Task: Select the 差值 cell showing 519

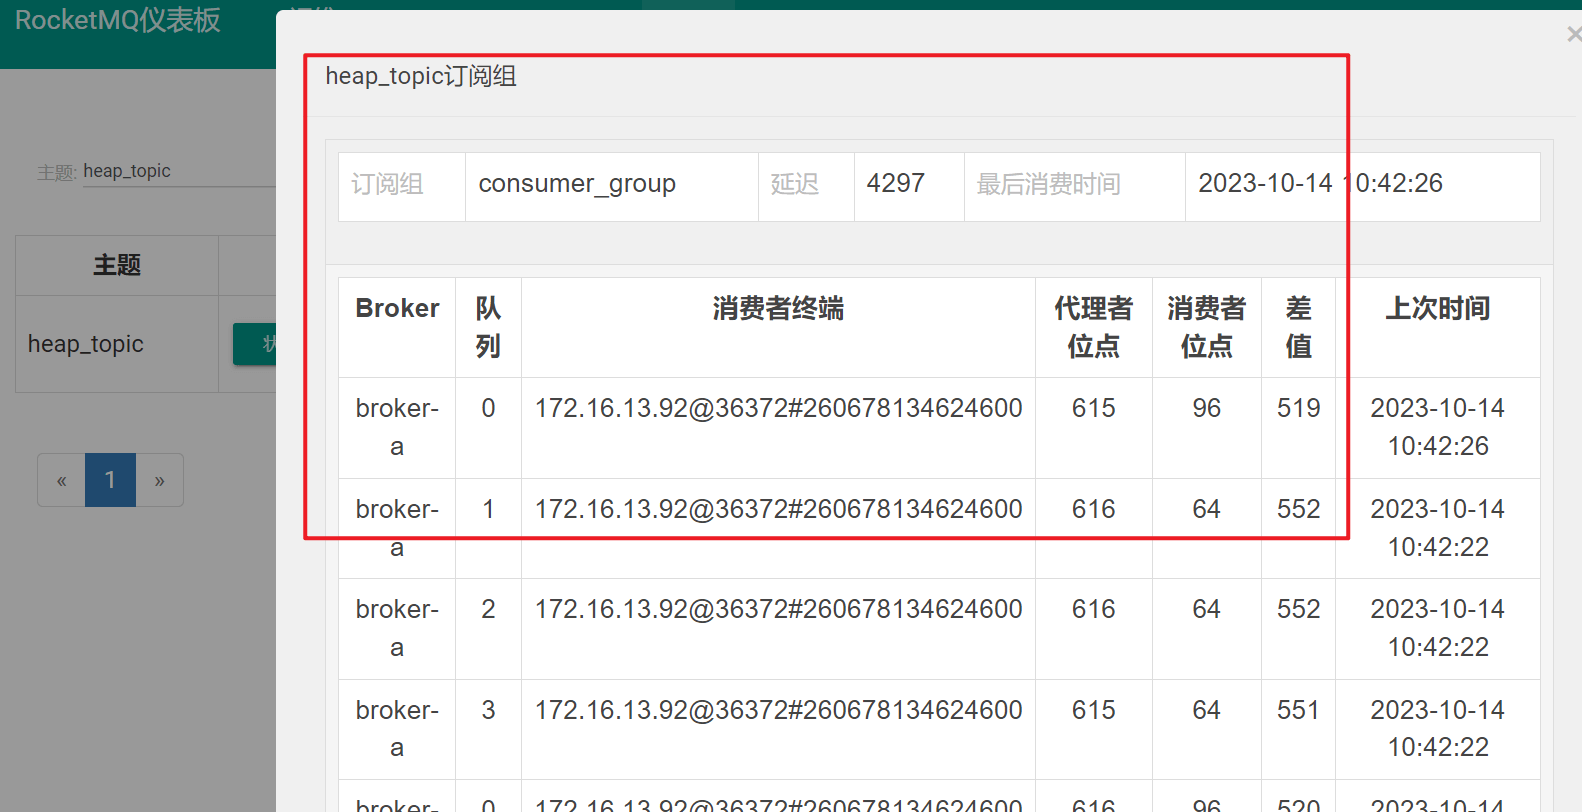Action: point(1298,409)
